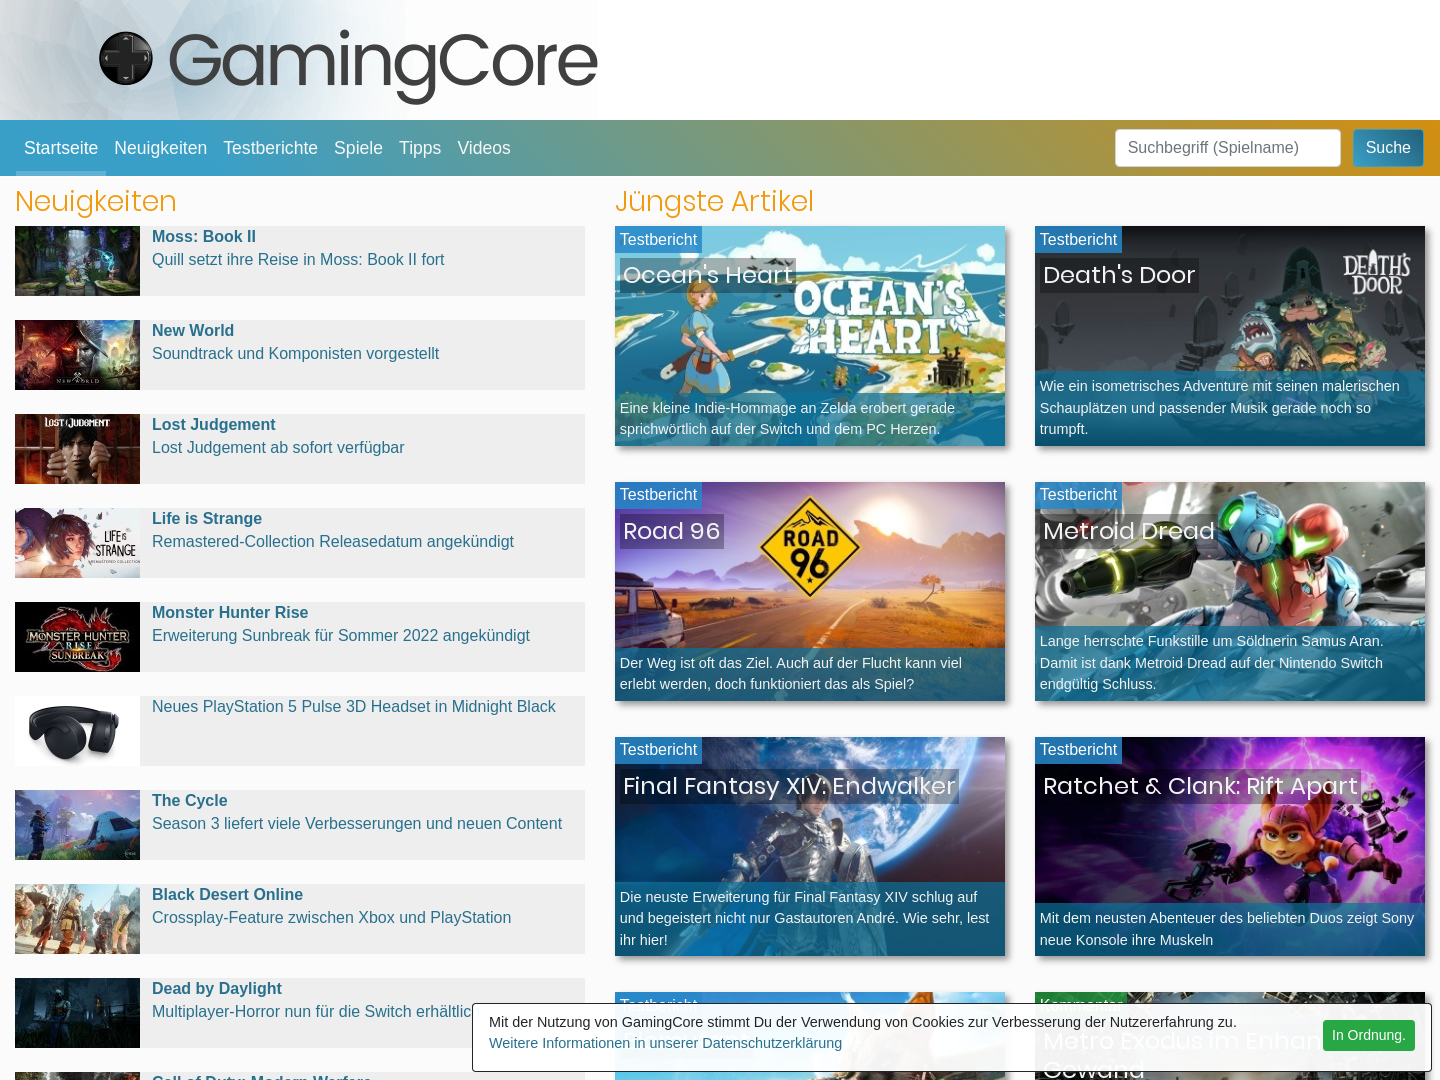Open 'Season 3 liefert viele Verbesserungen' link
The height and width of the screenshot is (1080, 1440).
[x=357, y=824]
